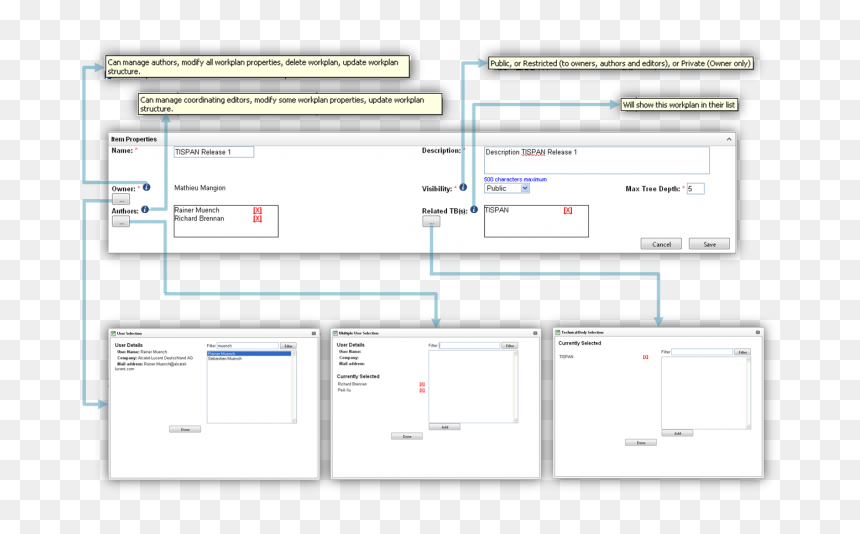Viewport: 860px width, 534px height.
Task: Click Done in Technical Body Selection window
Action: tap(641, 442)
